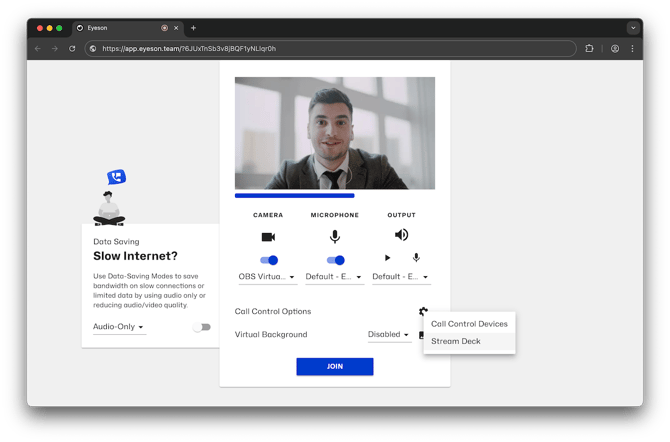Open the OBS Virtual camera dropdown
The width and height of the screenshot is (670, 442).
(x=267, y=277)
